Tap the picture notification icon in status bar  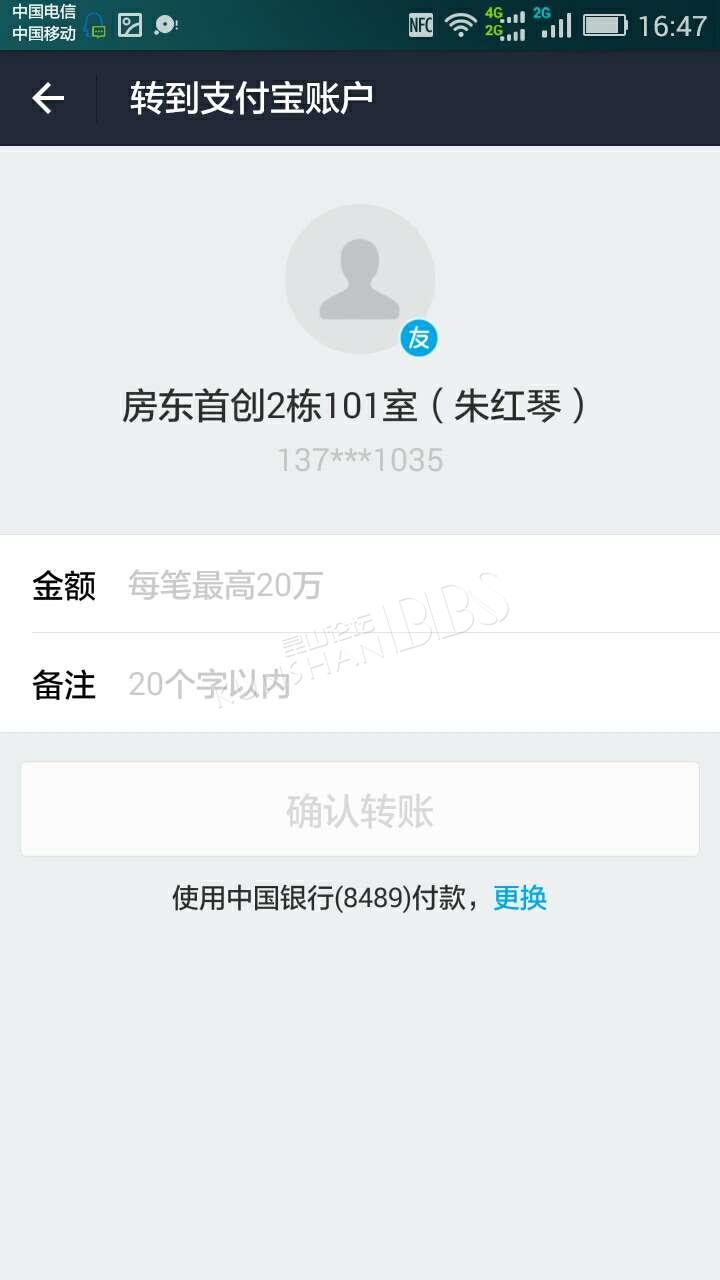[x=130, y=25]
